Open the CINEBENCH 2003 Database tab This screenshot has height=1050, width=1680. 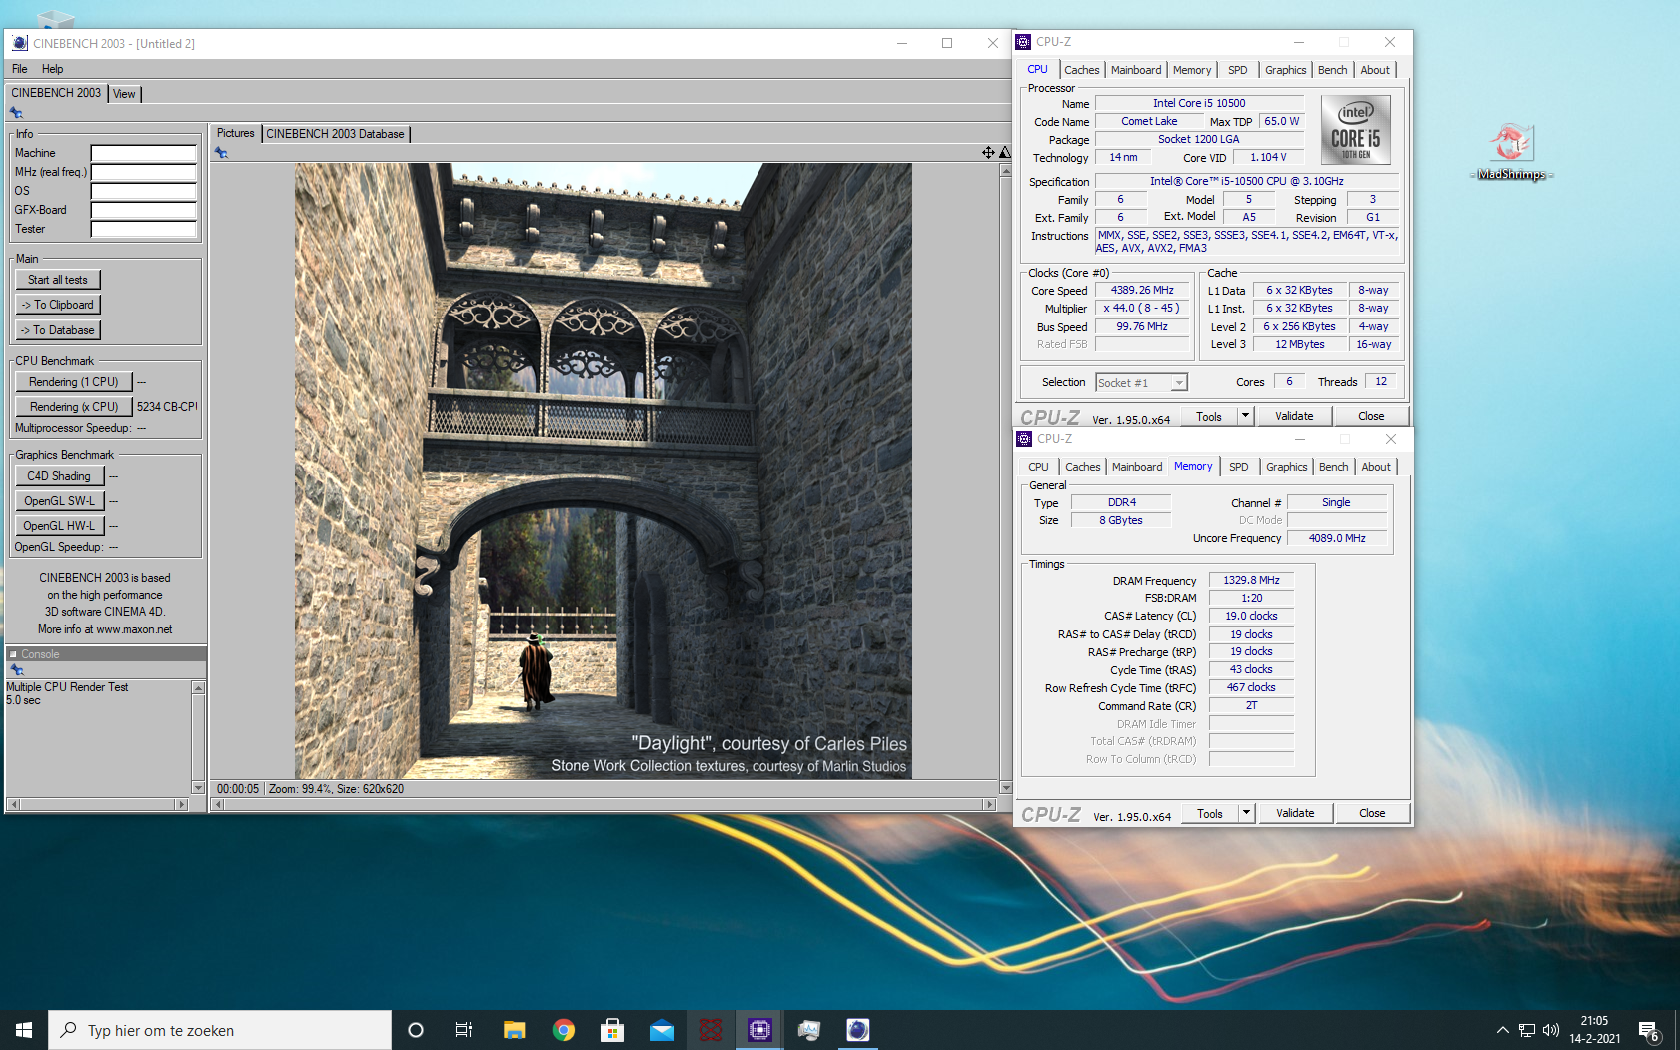[335, 134]
